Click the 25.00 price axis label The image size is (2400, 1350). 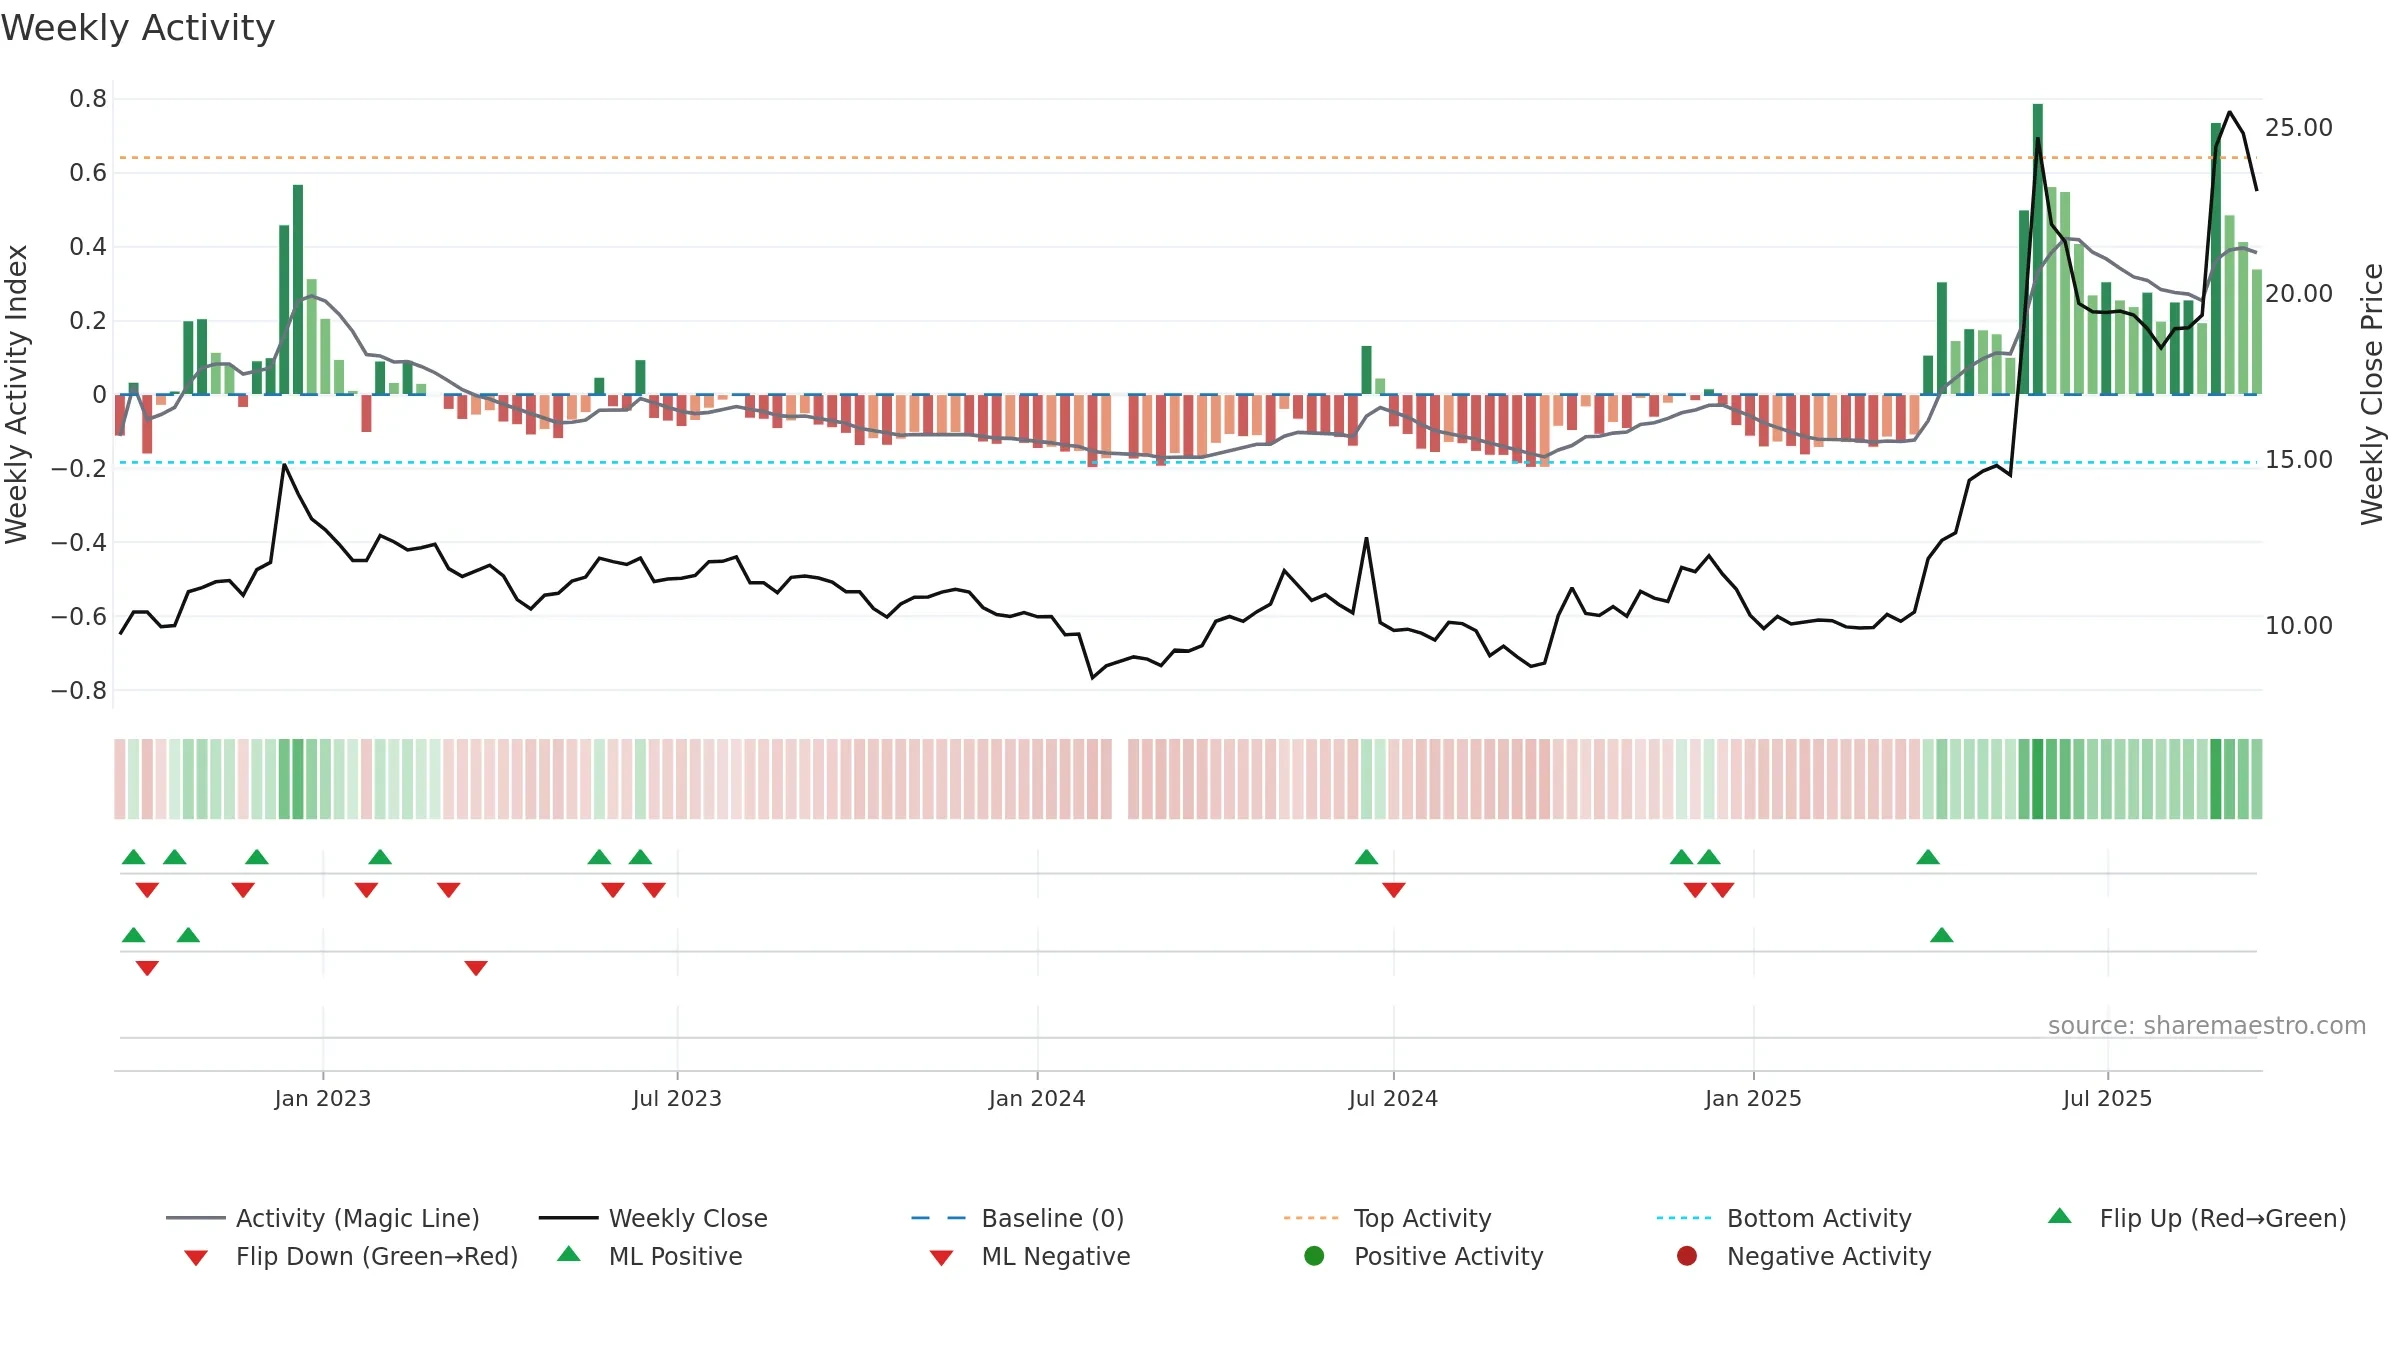coord(2299,128)
